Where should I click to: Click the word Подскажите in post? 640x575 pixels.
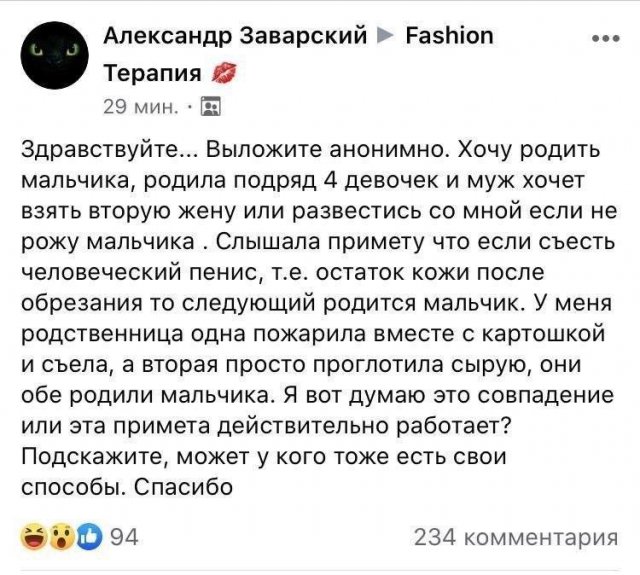(89, 458)
